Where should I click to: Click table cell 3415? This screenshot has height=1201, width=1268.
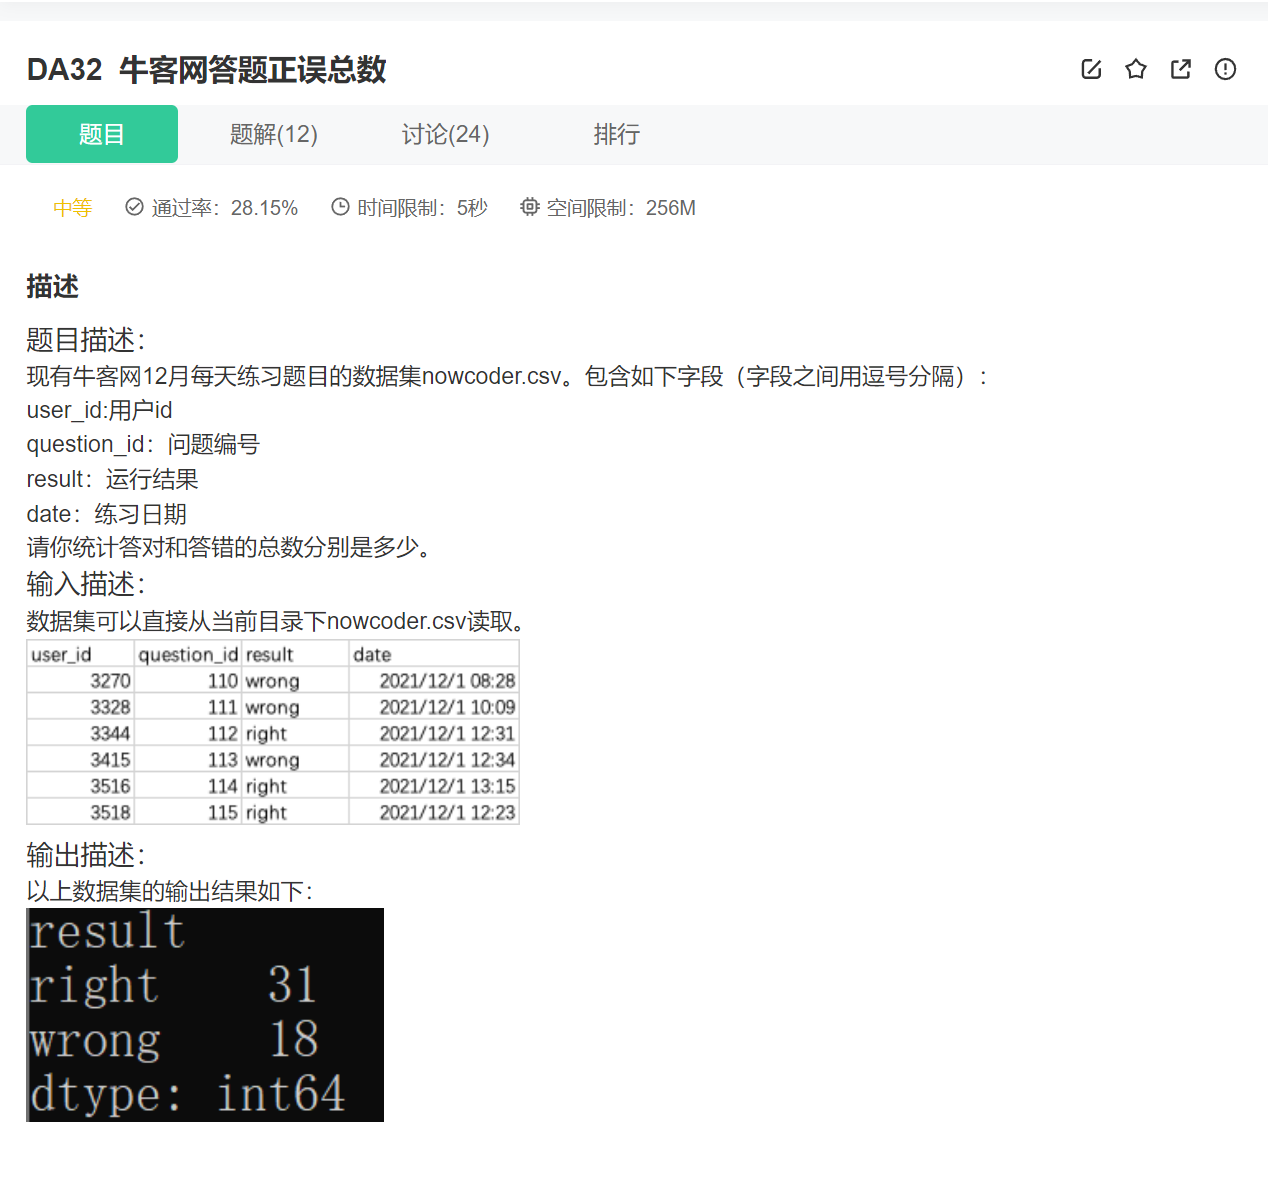[80, 760]
